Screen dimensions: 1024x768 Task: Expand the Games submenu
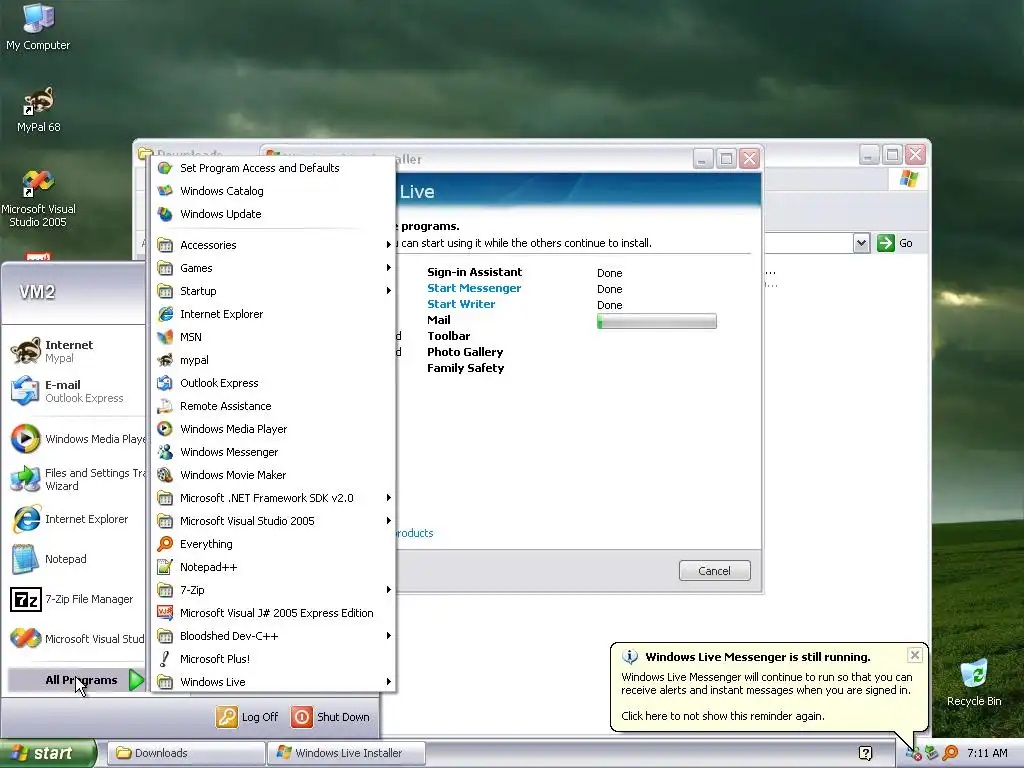click(274, 268)
